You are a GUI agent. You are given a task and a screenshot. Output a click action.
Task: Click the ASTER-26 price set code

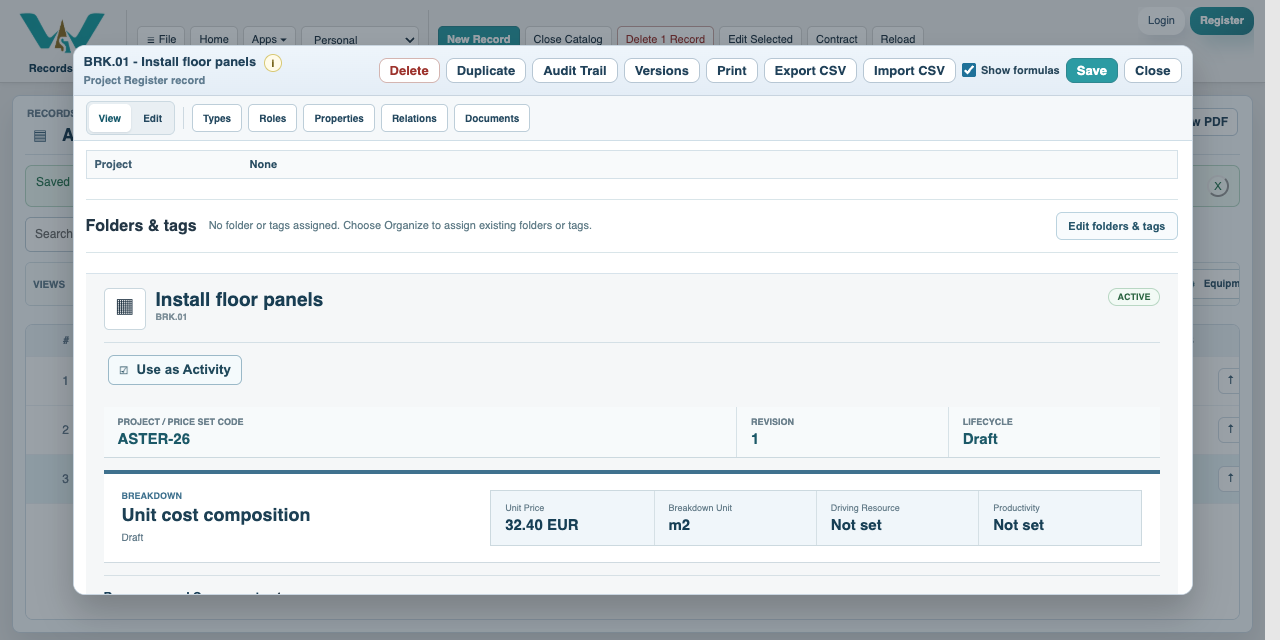(x=154, y=439)
